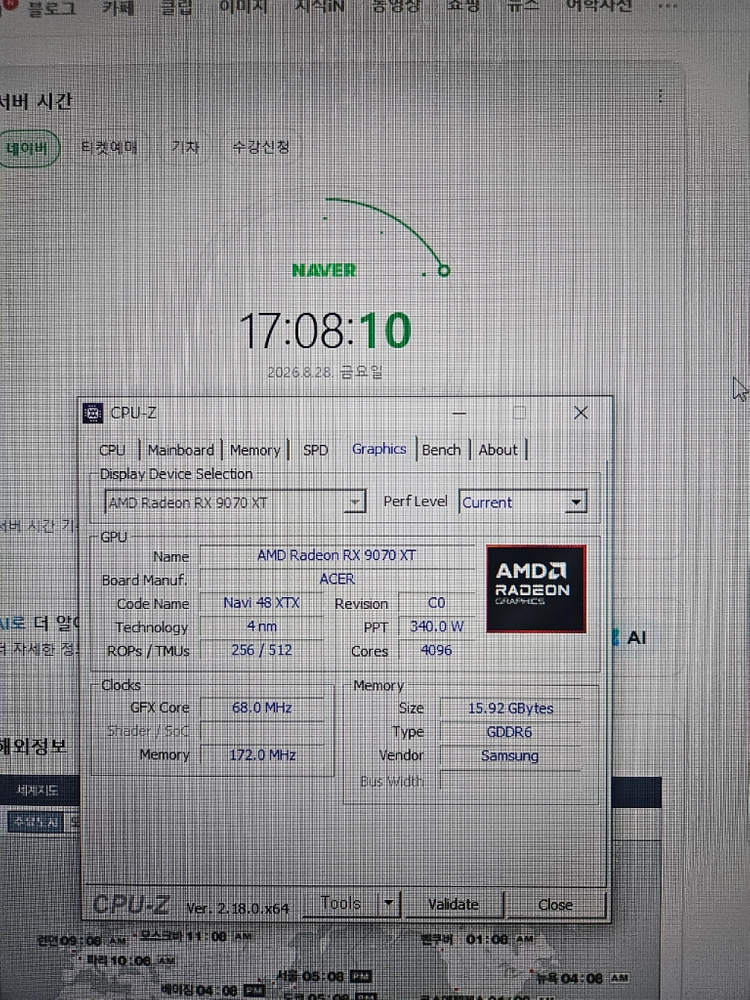Screen dimensions: 750x1000
Task: Click the 서울 05:08 time on map
Action: (324, 976)
